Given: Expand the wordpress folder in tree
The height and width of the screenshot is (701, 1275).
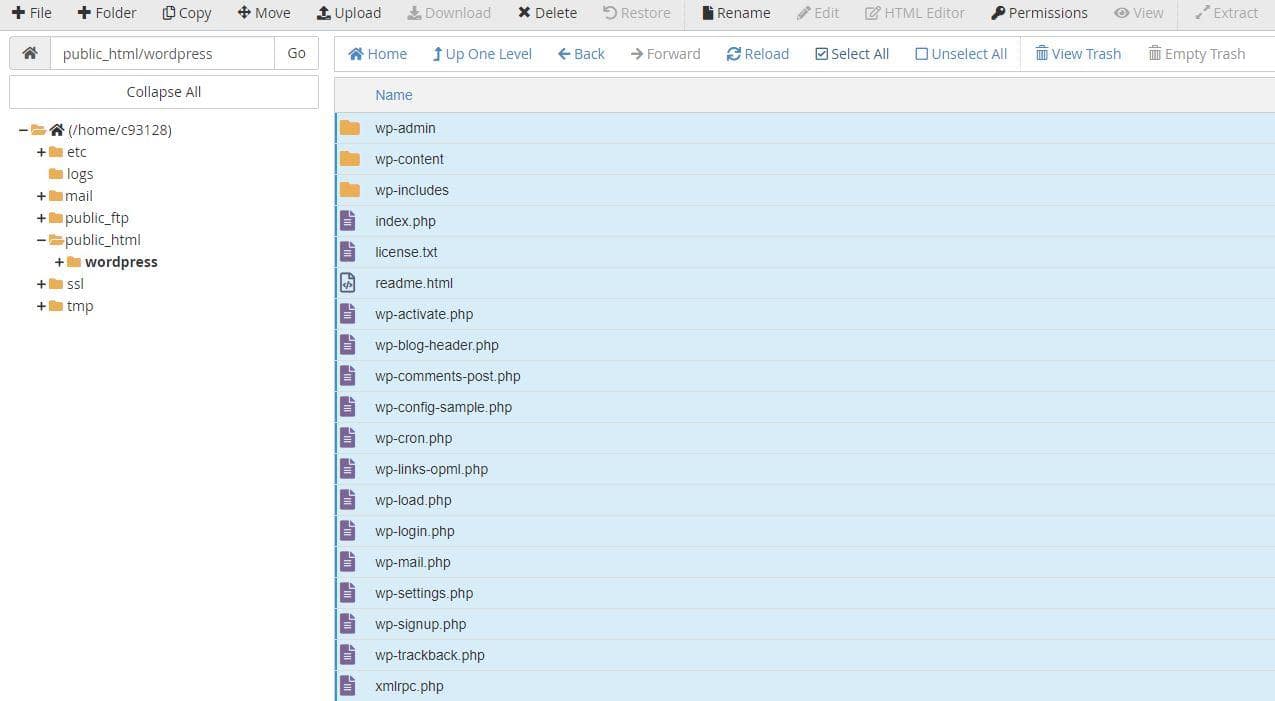Looking at the screenshot, I should (59, 262).
